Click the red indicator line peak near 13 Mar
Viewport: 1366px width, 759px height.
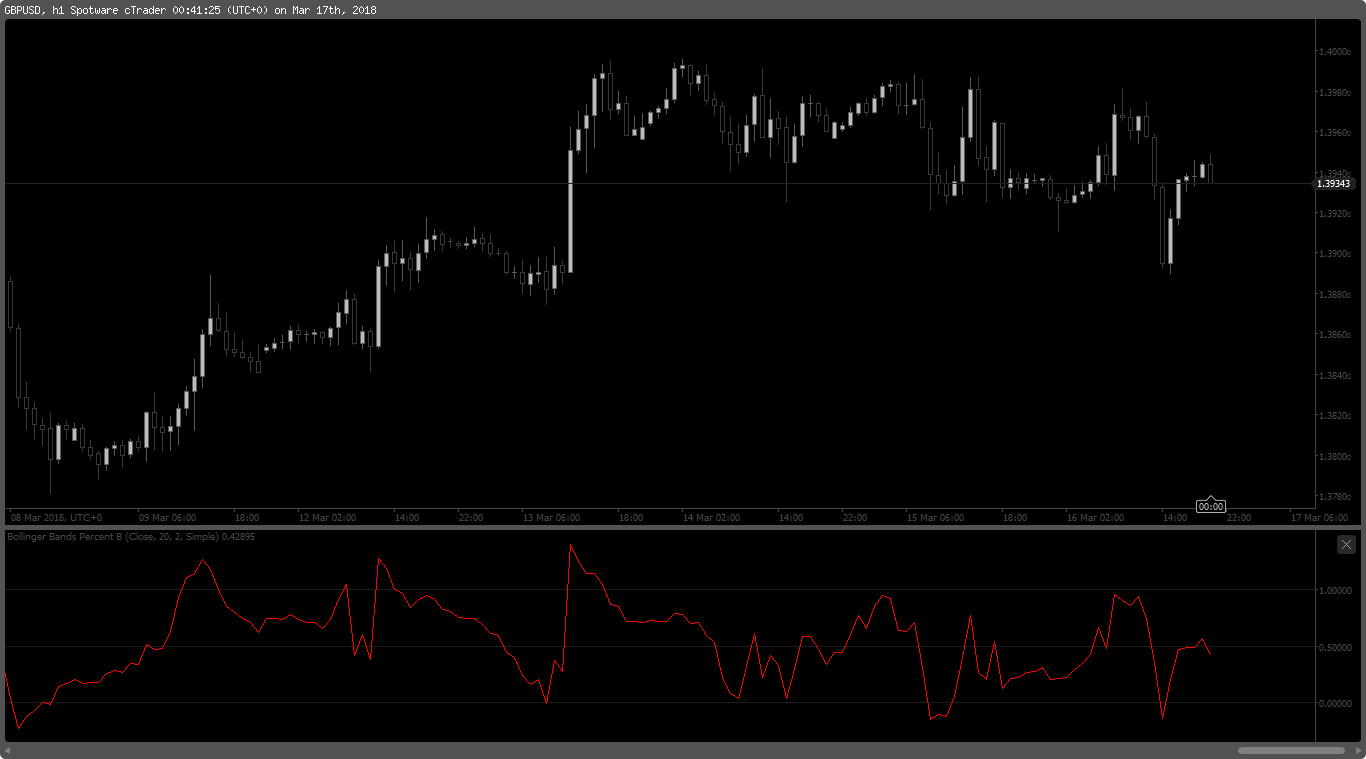coord(570,546)
